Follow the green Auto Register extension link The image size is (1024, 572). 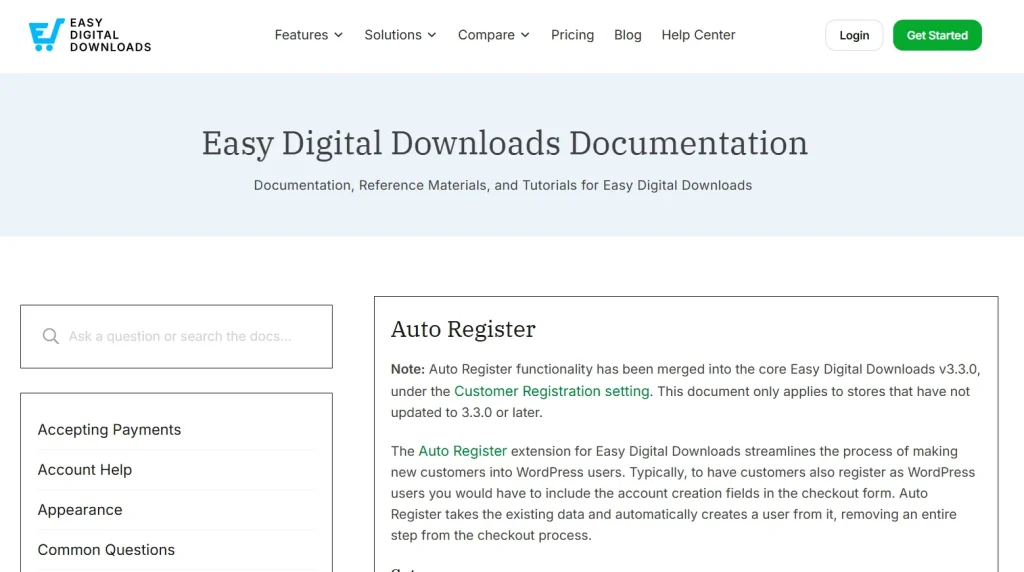[462, 451]
